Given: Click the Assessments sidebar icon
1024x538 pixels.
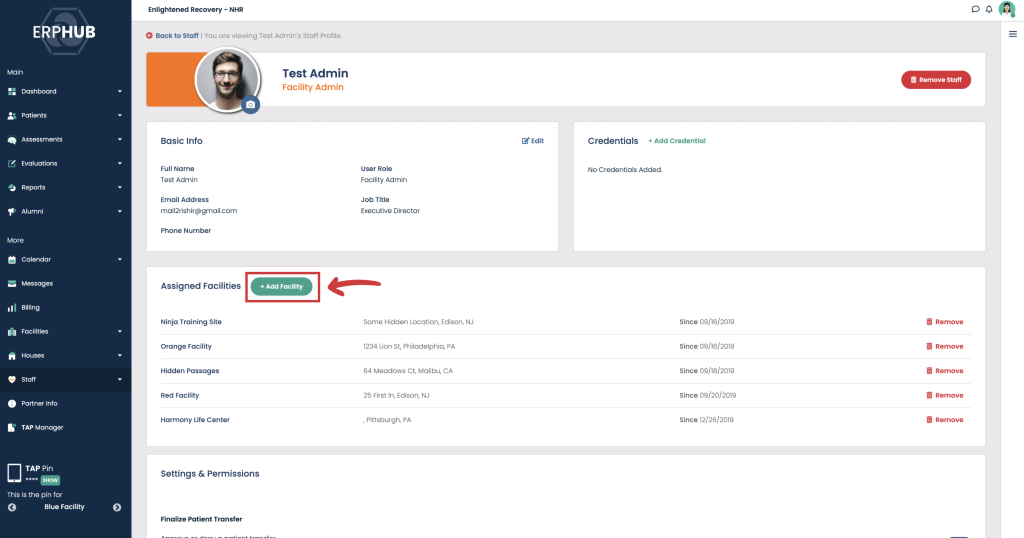Looking at the screenshot, I should pos(12,140).
